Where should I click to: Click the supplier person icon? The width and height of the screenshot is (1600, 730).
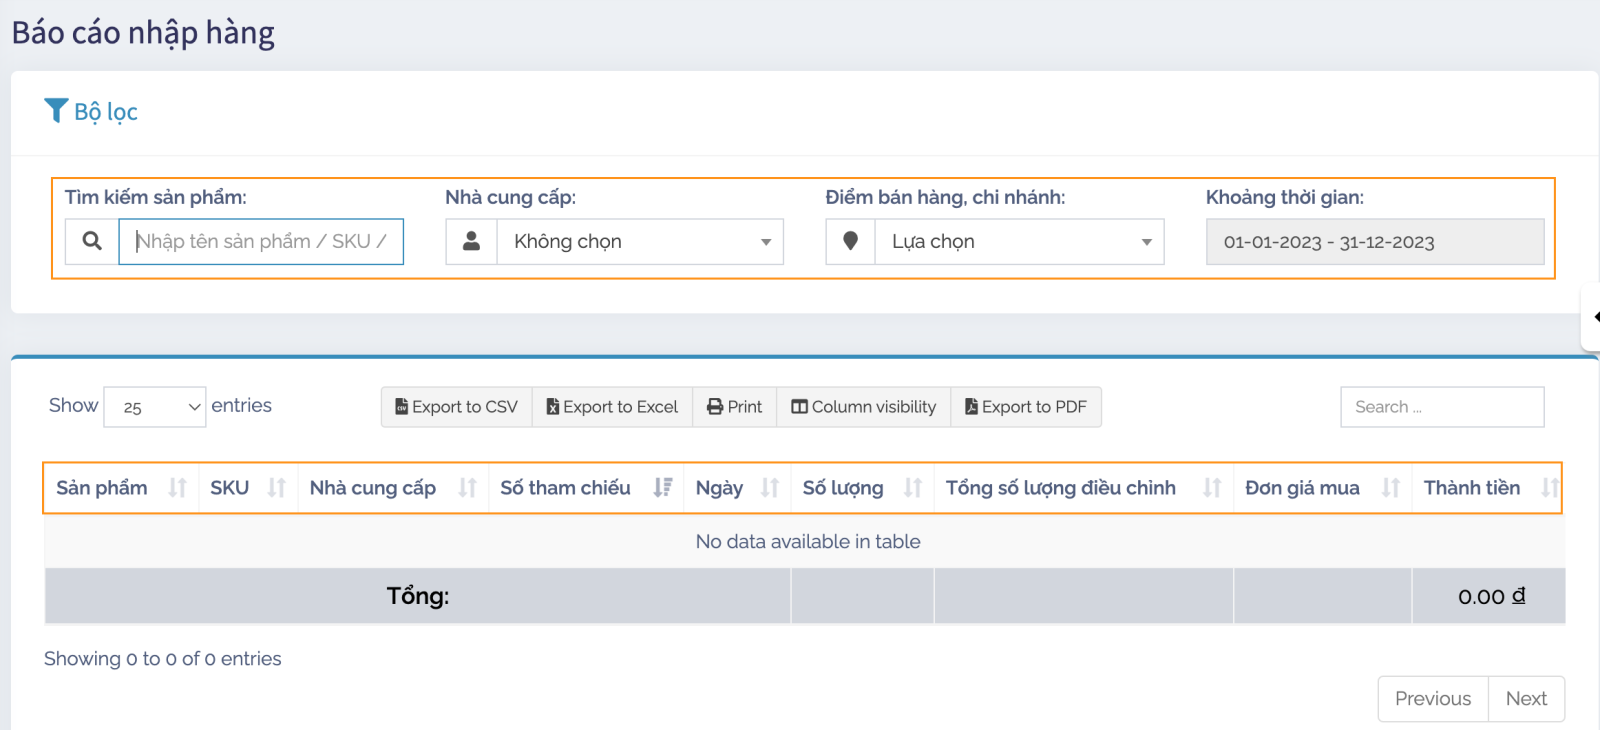tap(472, 242)
